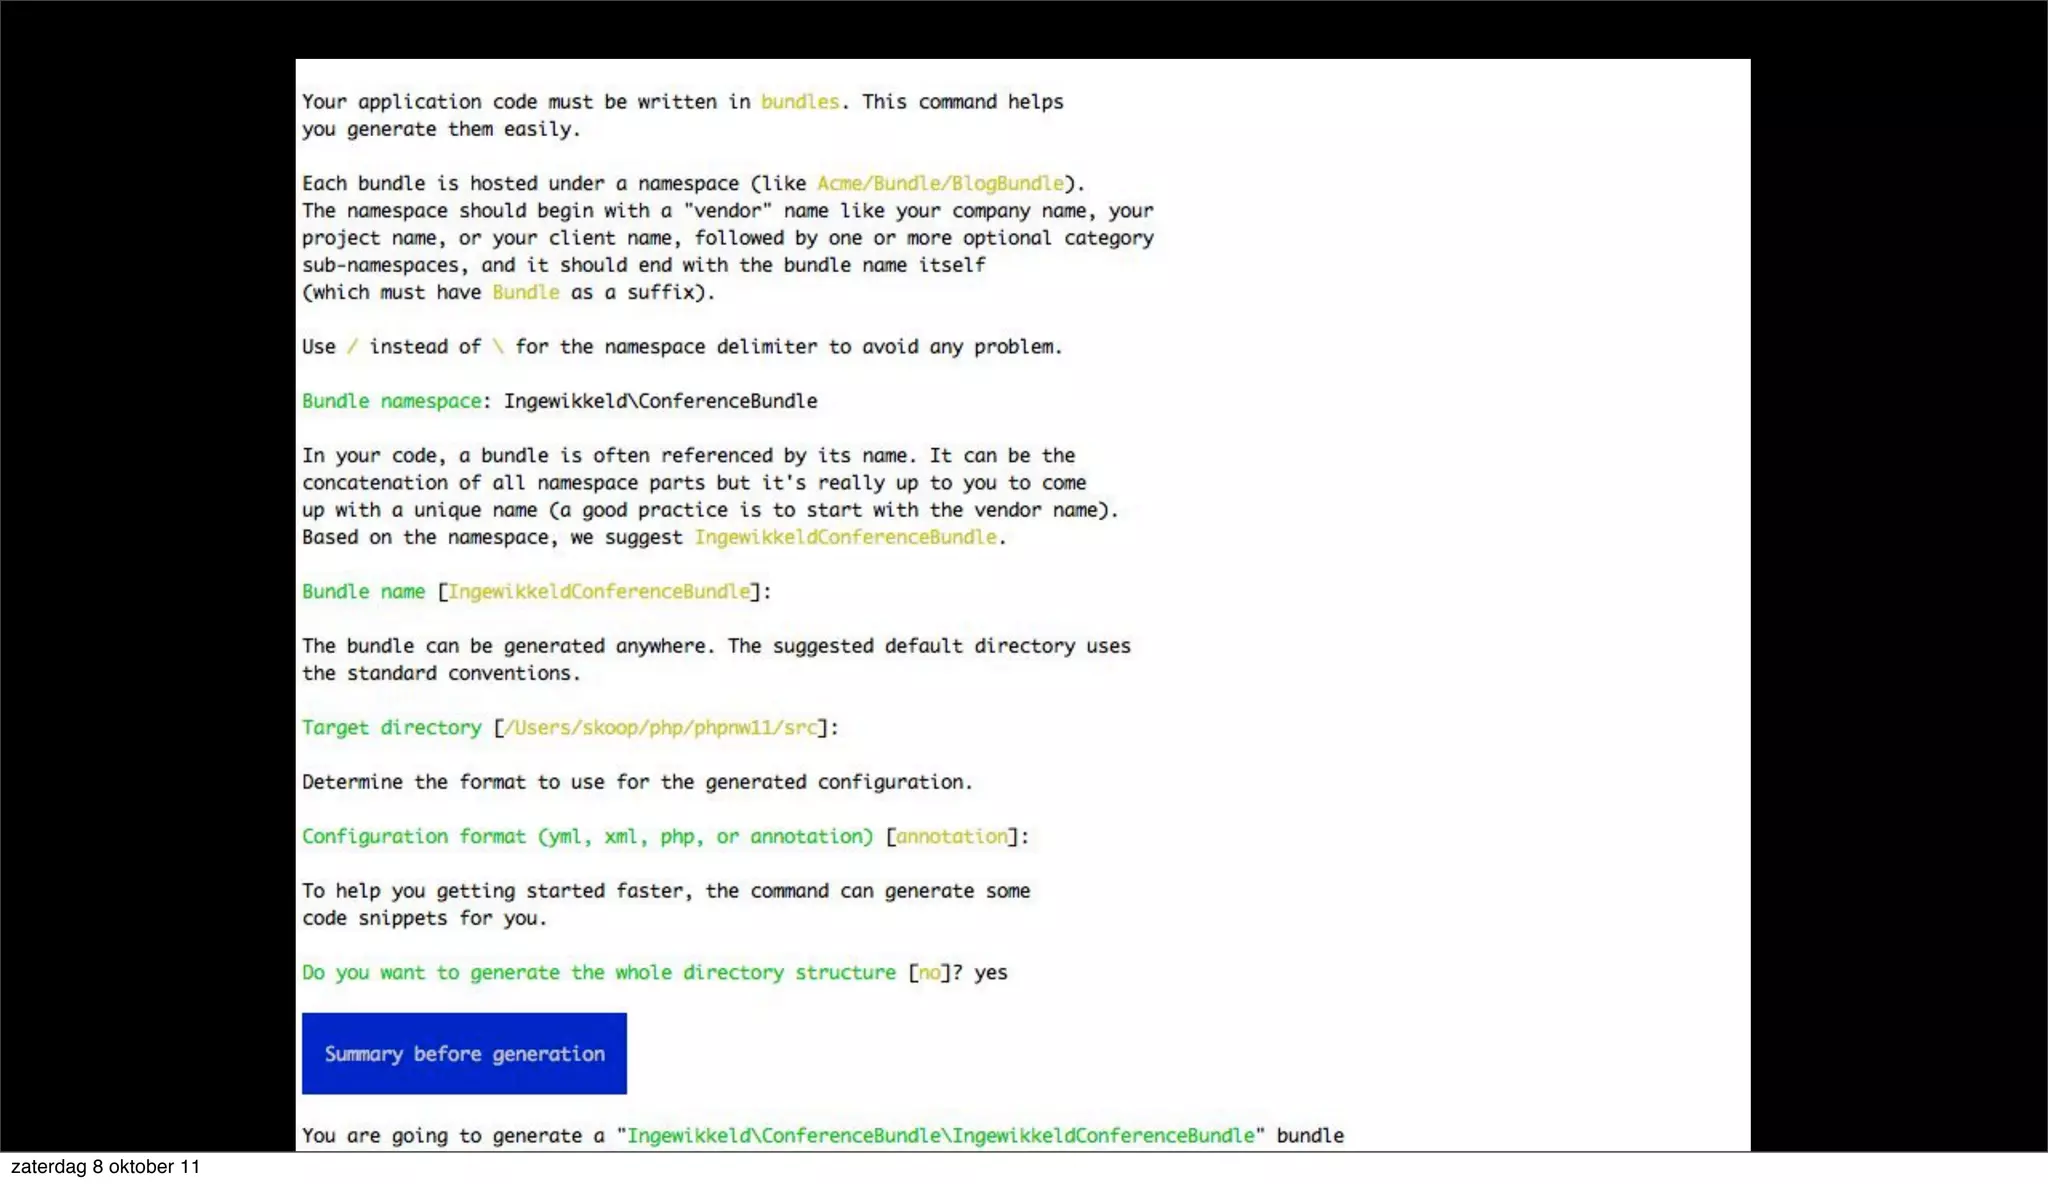Image resolution: width=2048 pixels, height=1184 pixels.
Task: Click the entered Ingewikkeld\ConferenceBundle namespace value
Action: 660,401
